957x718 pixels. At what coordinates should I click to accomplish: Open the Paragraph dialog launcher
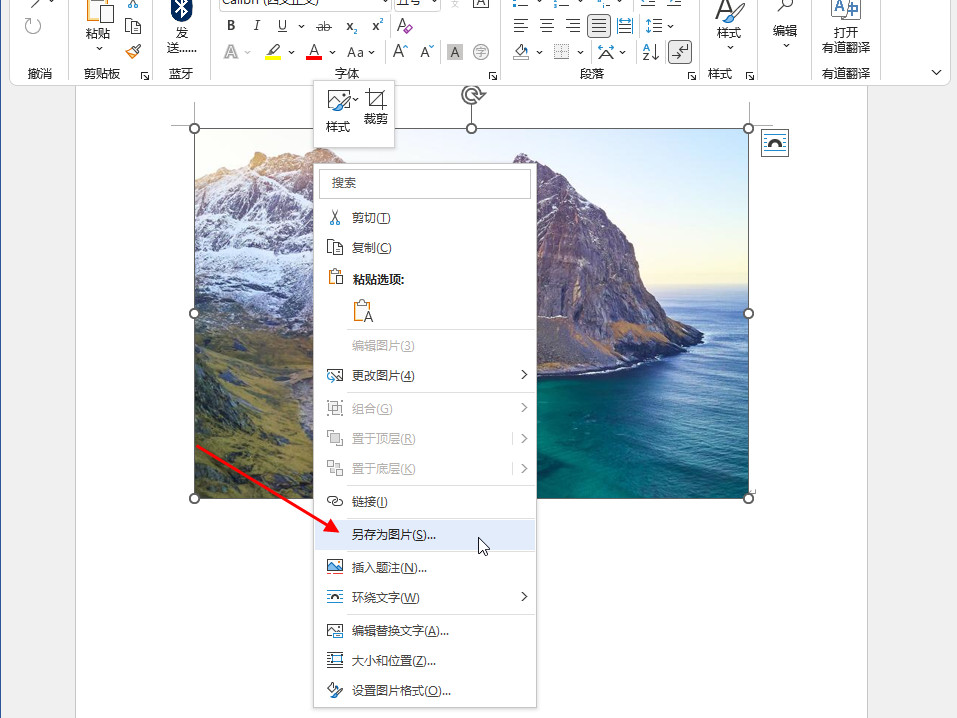692,76
